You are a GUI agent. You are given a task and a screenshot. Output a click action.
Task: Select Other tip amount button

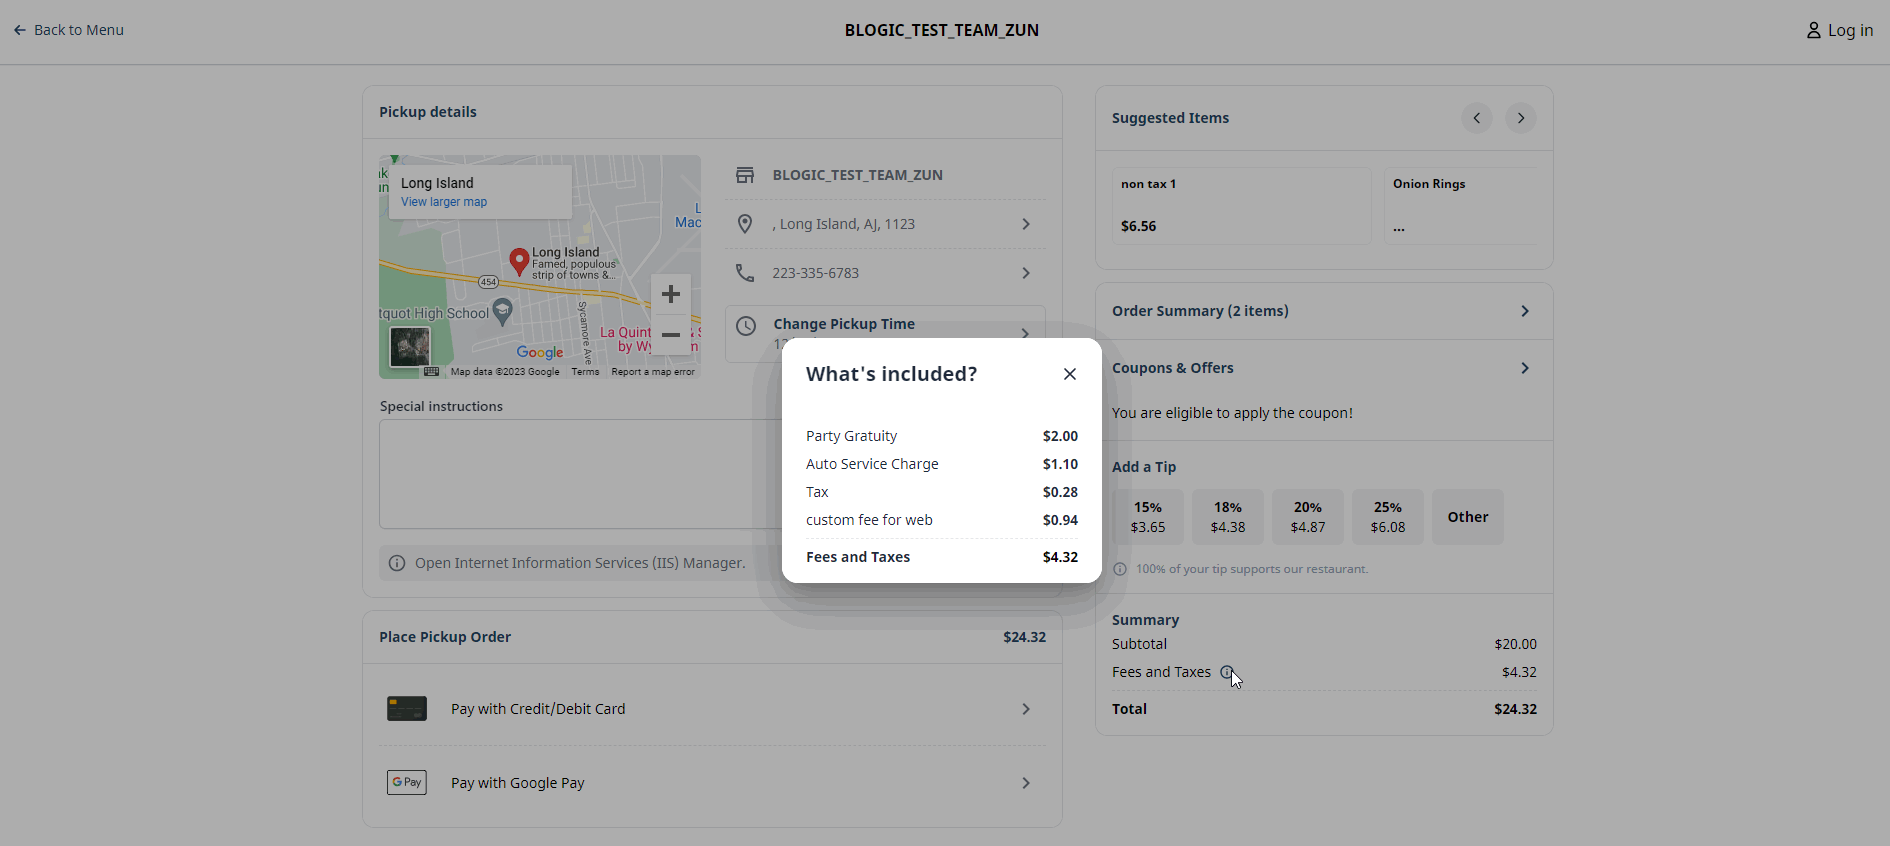pyautogui.click(x=1467, y=517)
